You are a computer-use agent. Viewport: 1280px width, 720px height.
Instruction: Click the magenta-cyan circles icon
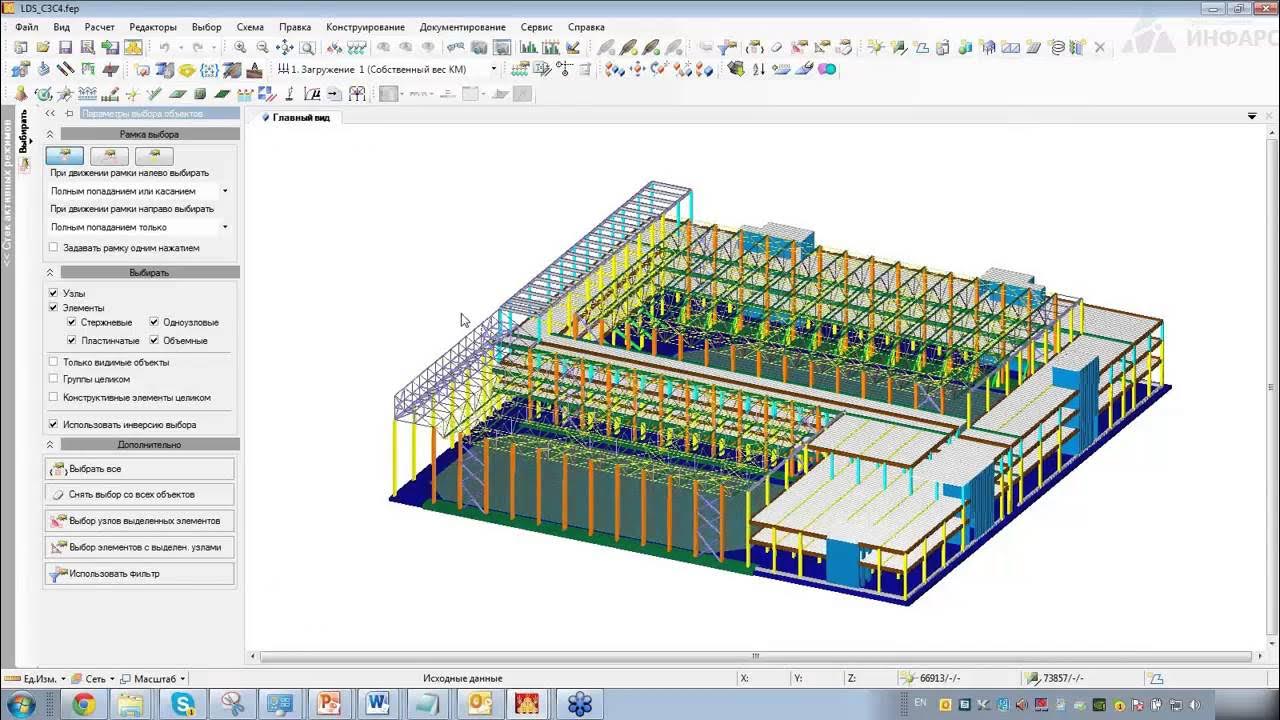click(827, 69)
